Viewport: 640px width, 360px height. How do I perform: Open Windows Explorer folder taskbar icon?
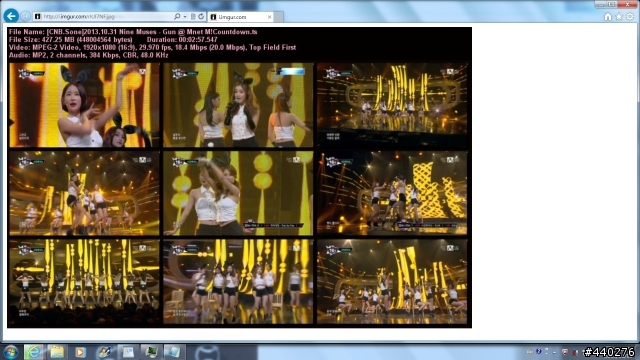pyautogui.click(x=57, y=352)
